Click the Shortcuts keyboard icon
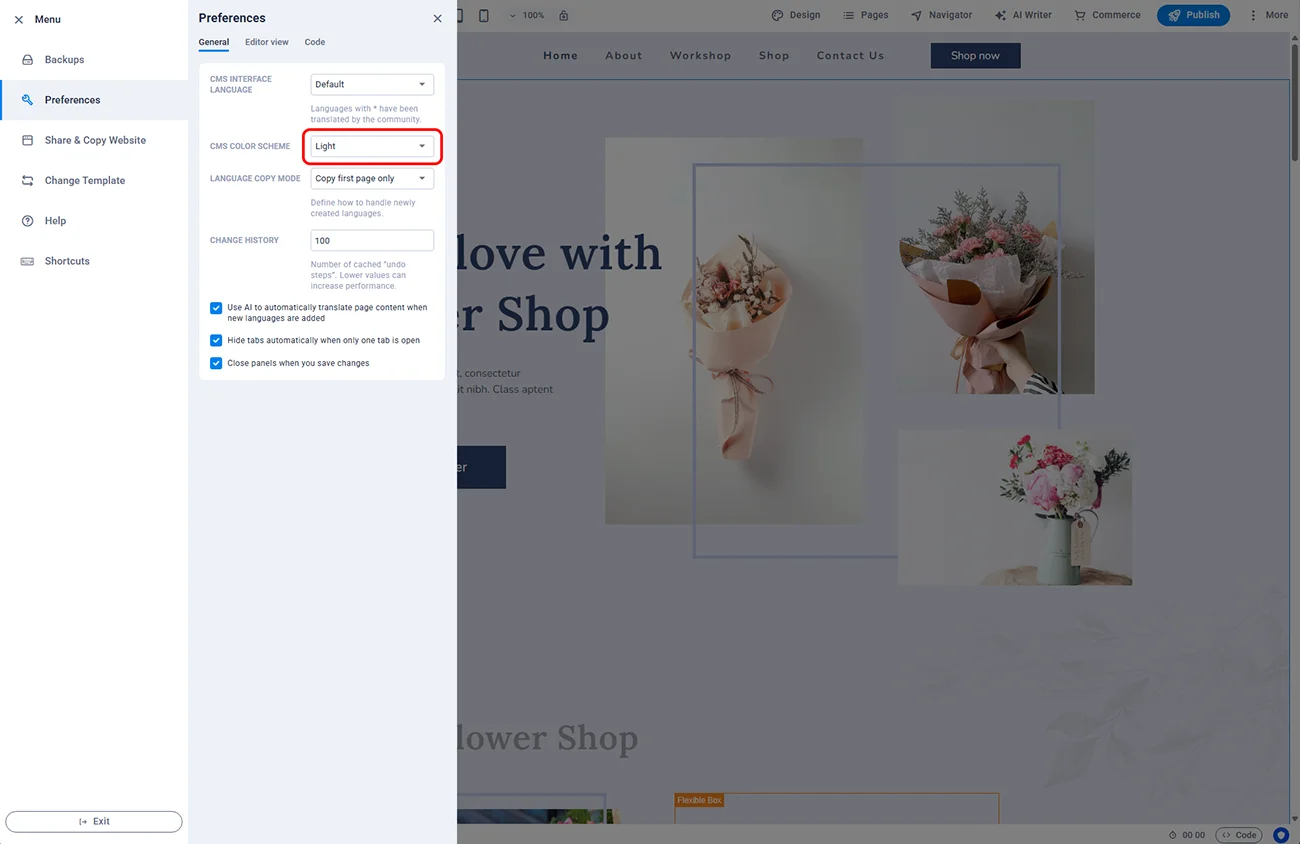The width and height of the screenshot is (1300, 844). (27, 261)
